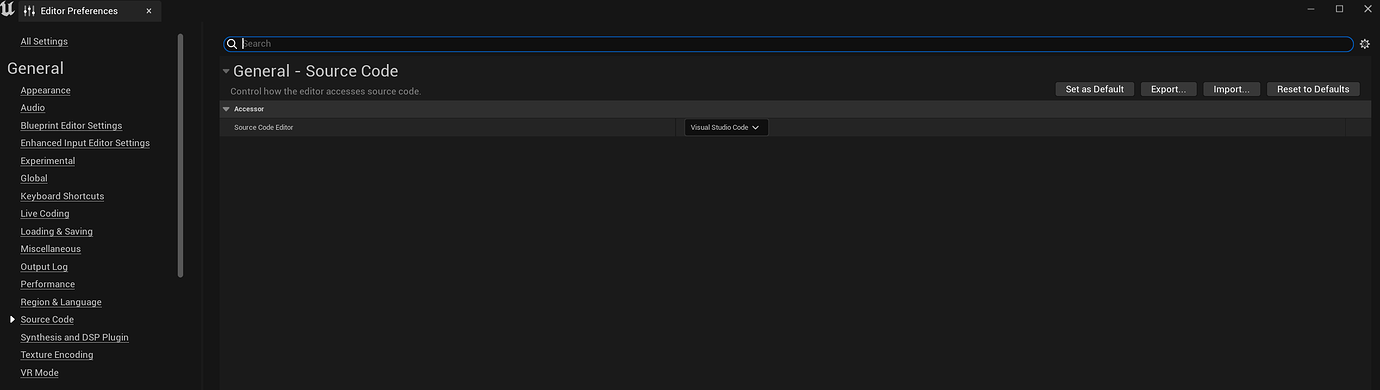Click the Source Code Editor row label
Image resolution: width=1380 pixels, height=390 pixels.
click(263, 128)
